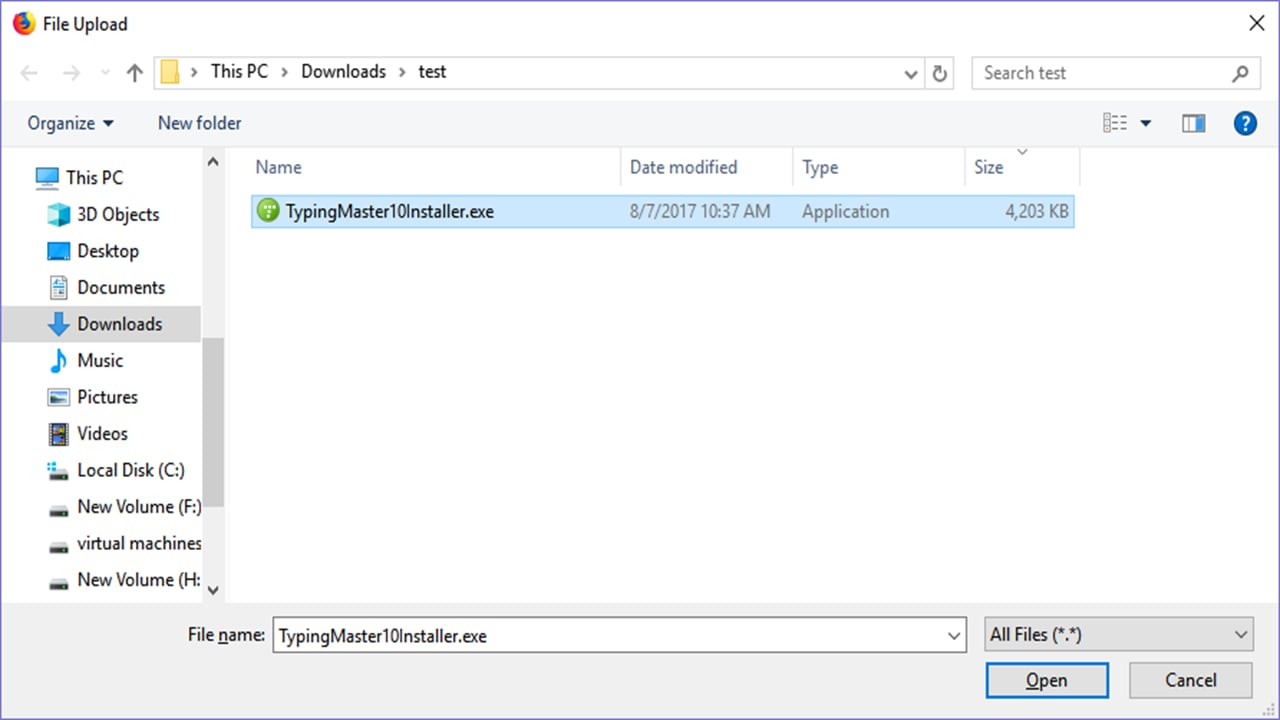1280x720 pixels.
Task: Click the search magnifier icon
Action: click(1240, 73)
